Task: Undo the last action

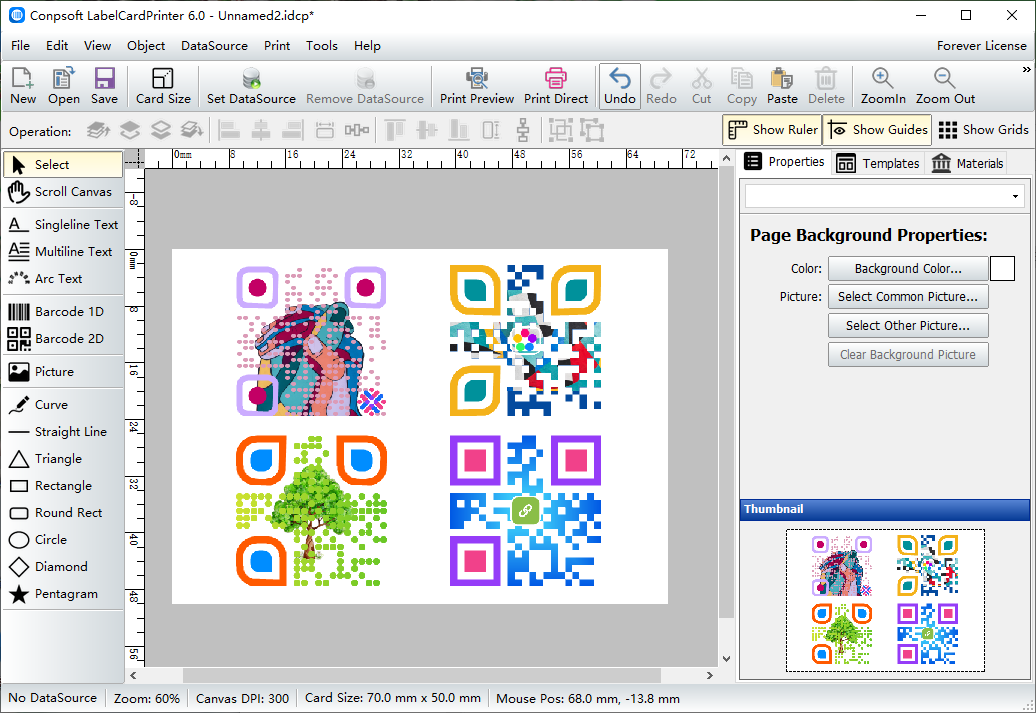Action: pyautogui.click(x=620, y=86)
